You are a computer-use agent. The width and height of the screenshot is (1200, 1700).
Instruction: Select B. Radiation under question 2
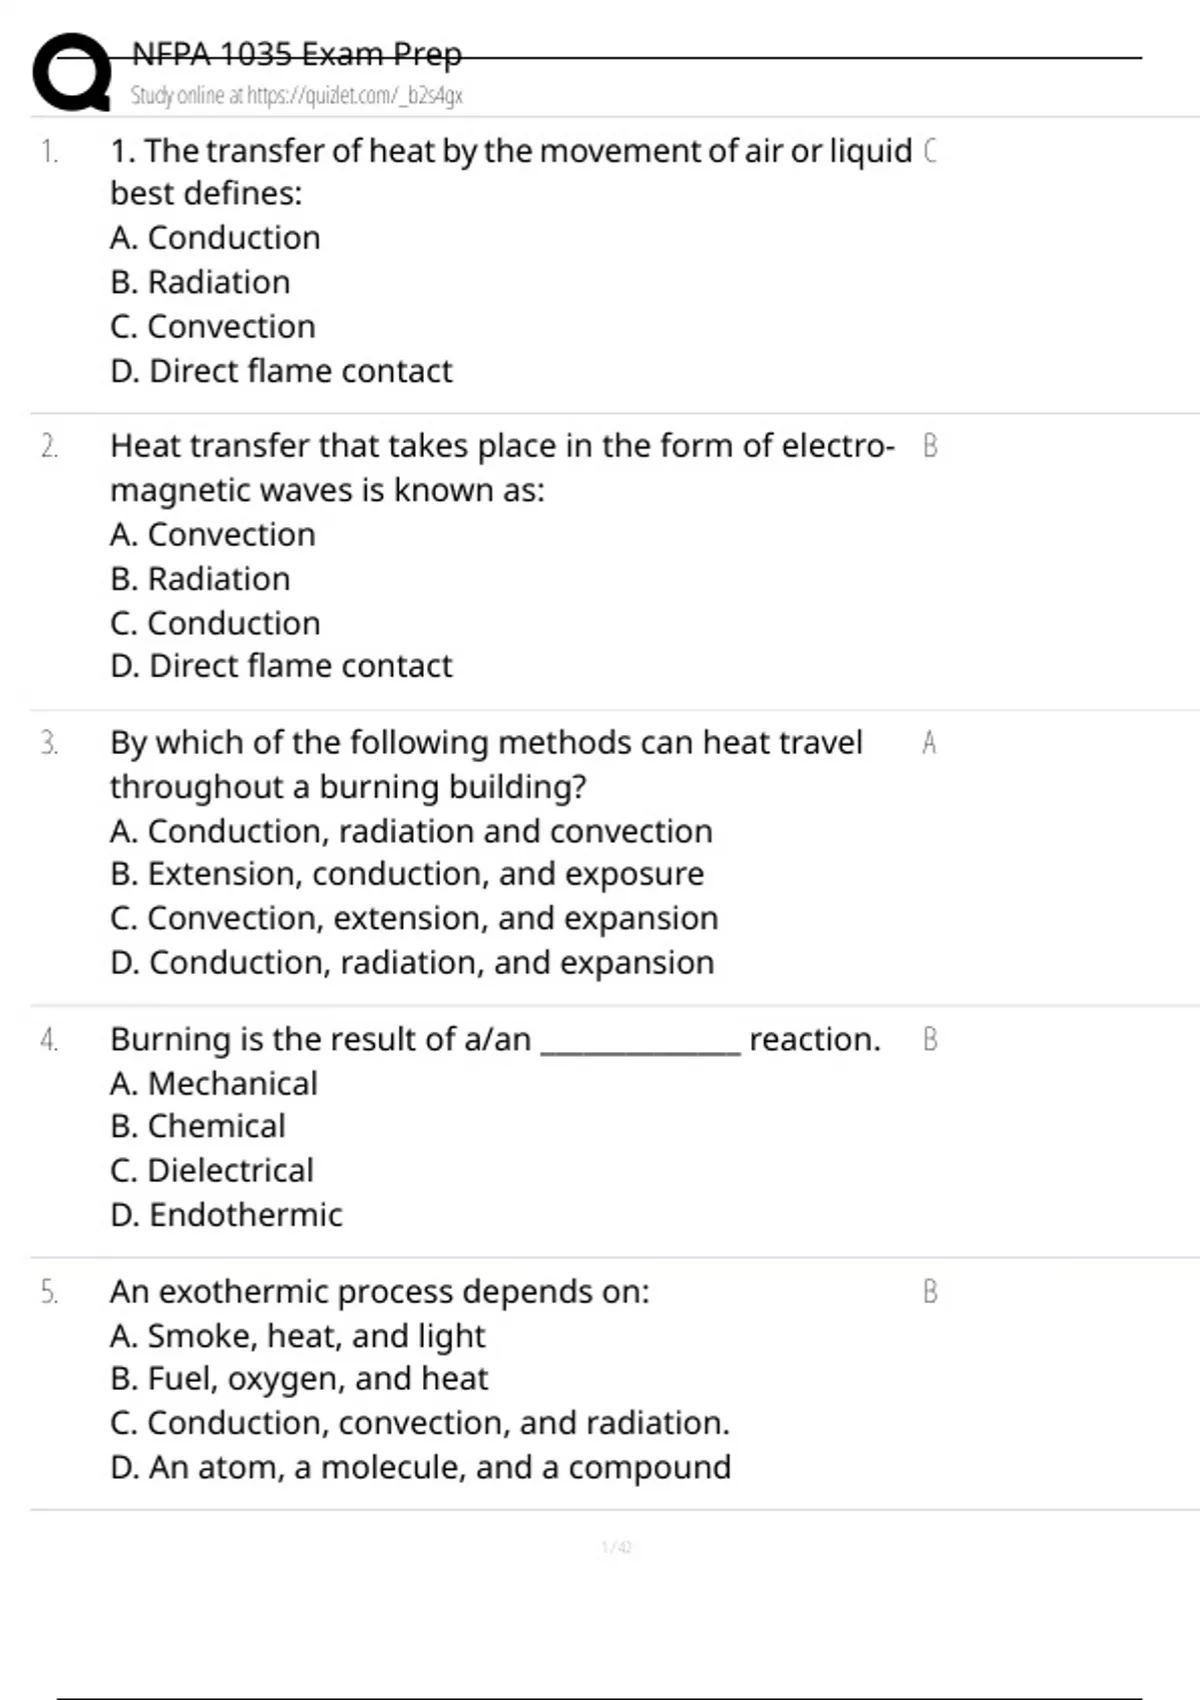[x=200, y=579]
